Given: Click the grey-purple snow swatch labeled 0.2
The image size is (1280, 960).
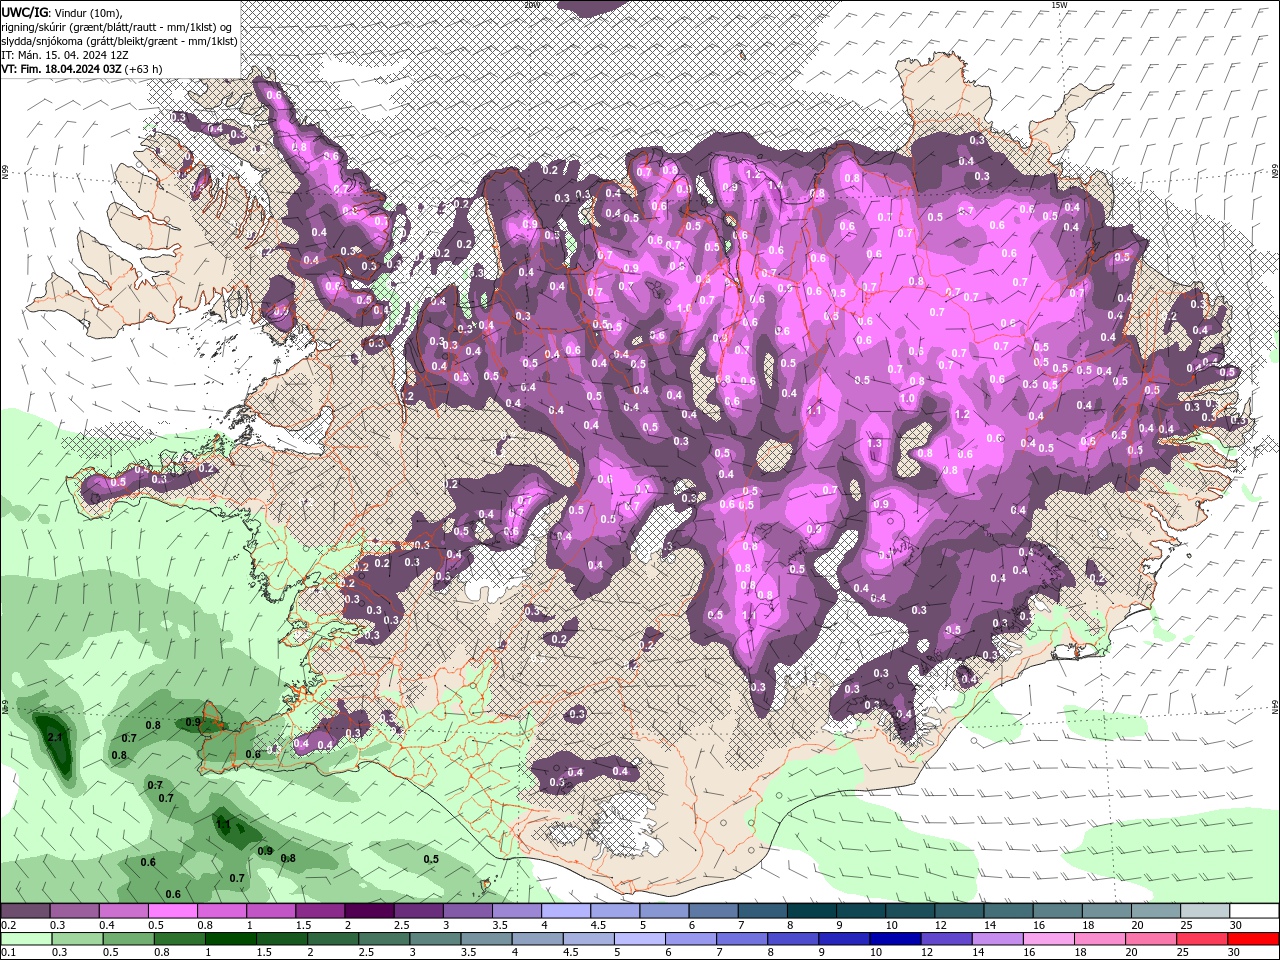Looking at the screenshot, I should (25, 910).
